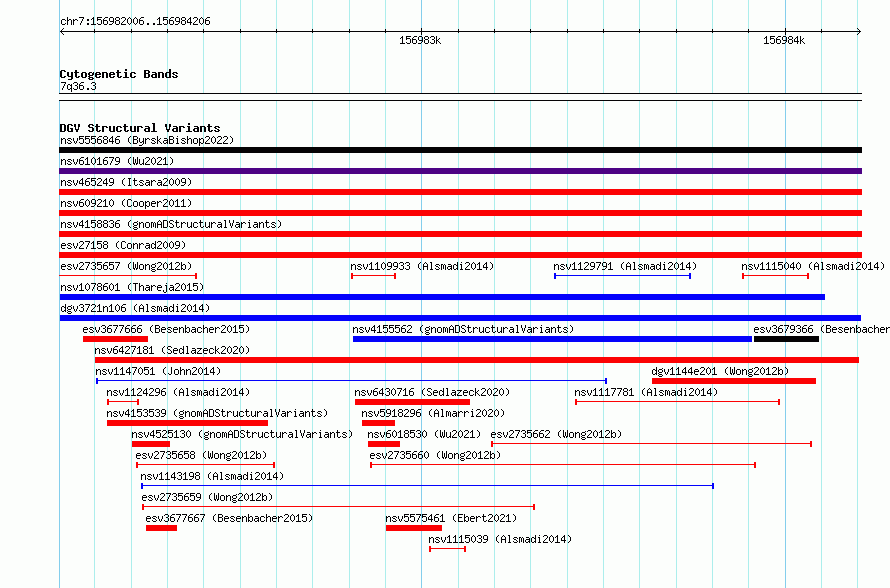
Task: Select esv3677666 (Besenbacher2015) label
Action: coord(166,329)
